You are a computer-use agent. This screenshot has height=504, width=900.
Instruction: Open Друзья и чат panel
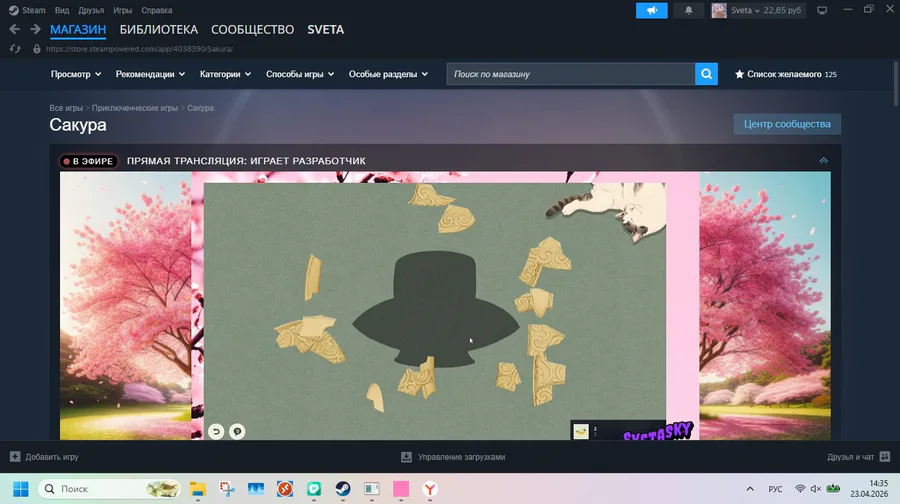(x=858, y=457)
